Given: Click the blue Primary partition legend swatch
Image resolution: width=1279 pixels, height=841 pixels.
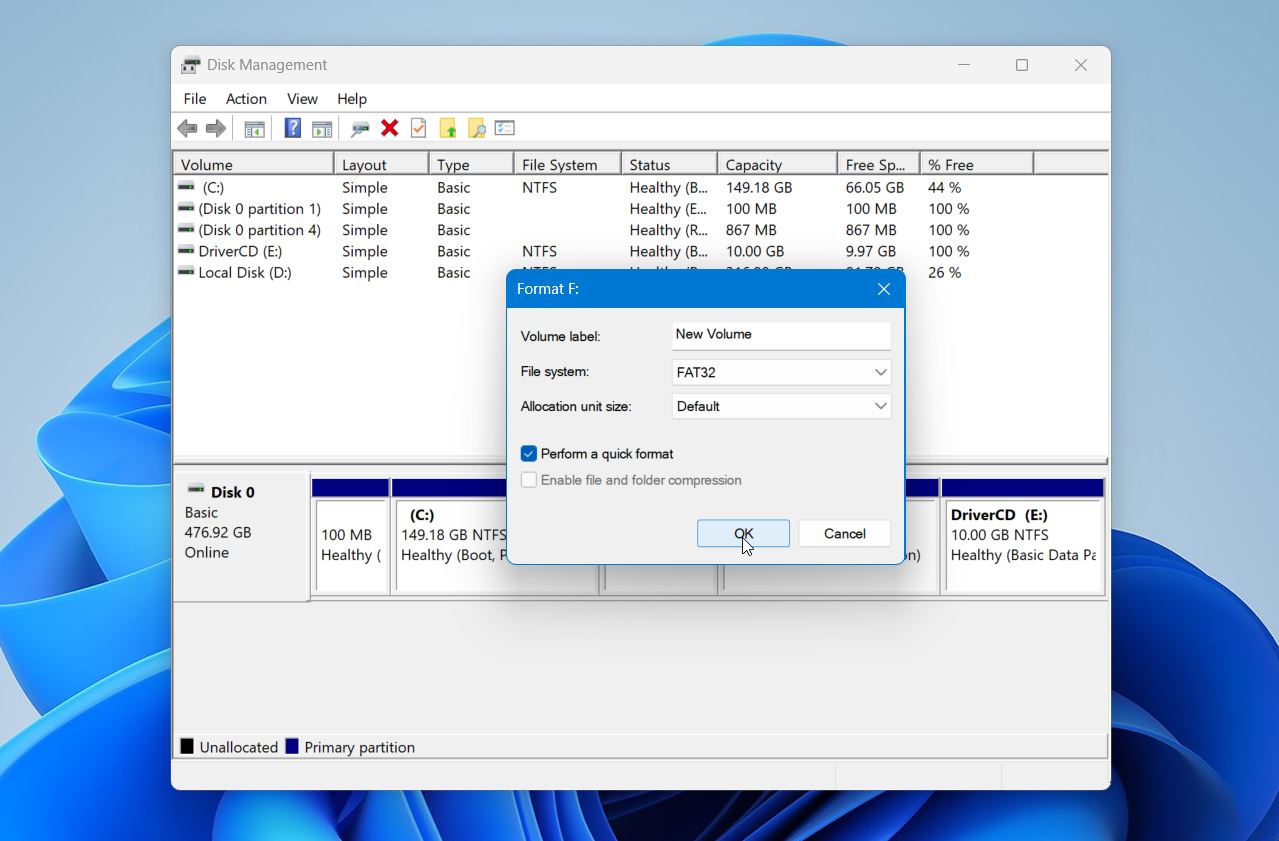Looking at the screenshot, I should (292, 746).
